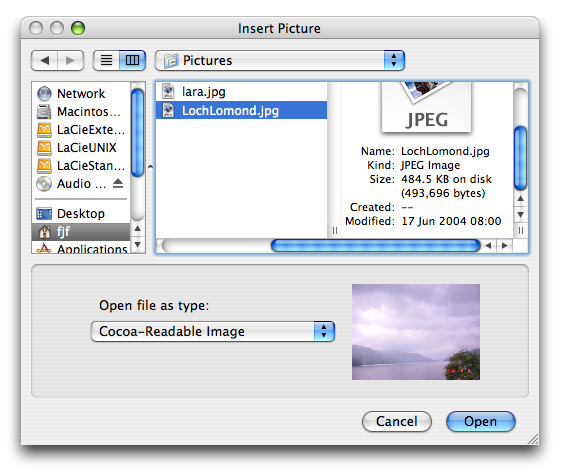Select the fjf home folder
Viewport: 564px width, 473px height.
click(x=81, y=232)
